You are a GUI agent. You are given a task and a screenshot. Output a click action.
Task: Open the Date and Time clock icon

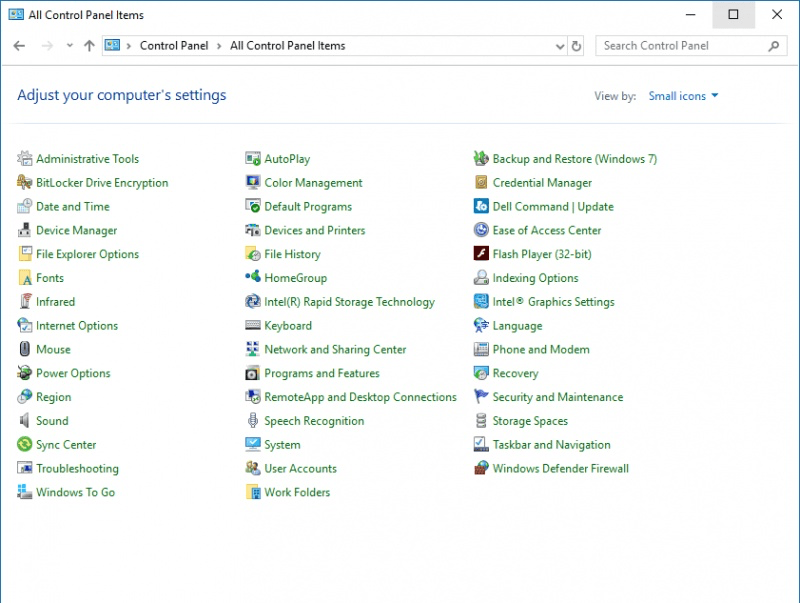click(24, 207)
